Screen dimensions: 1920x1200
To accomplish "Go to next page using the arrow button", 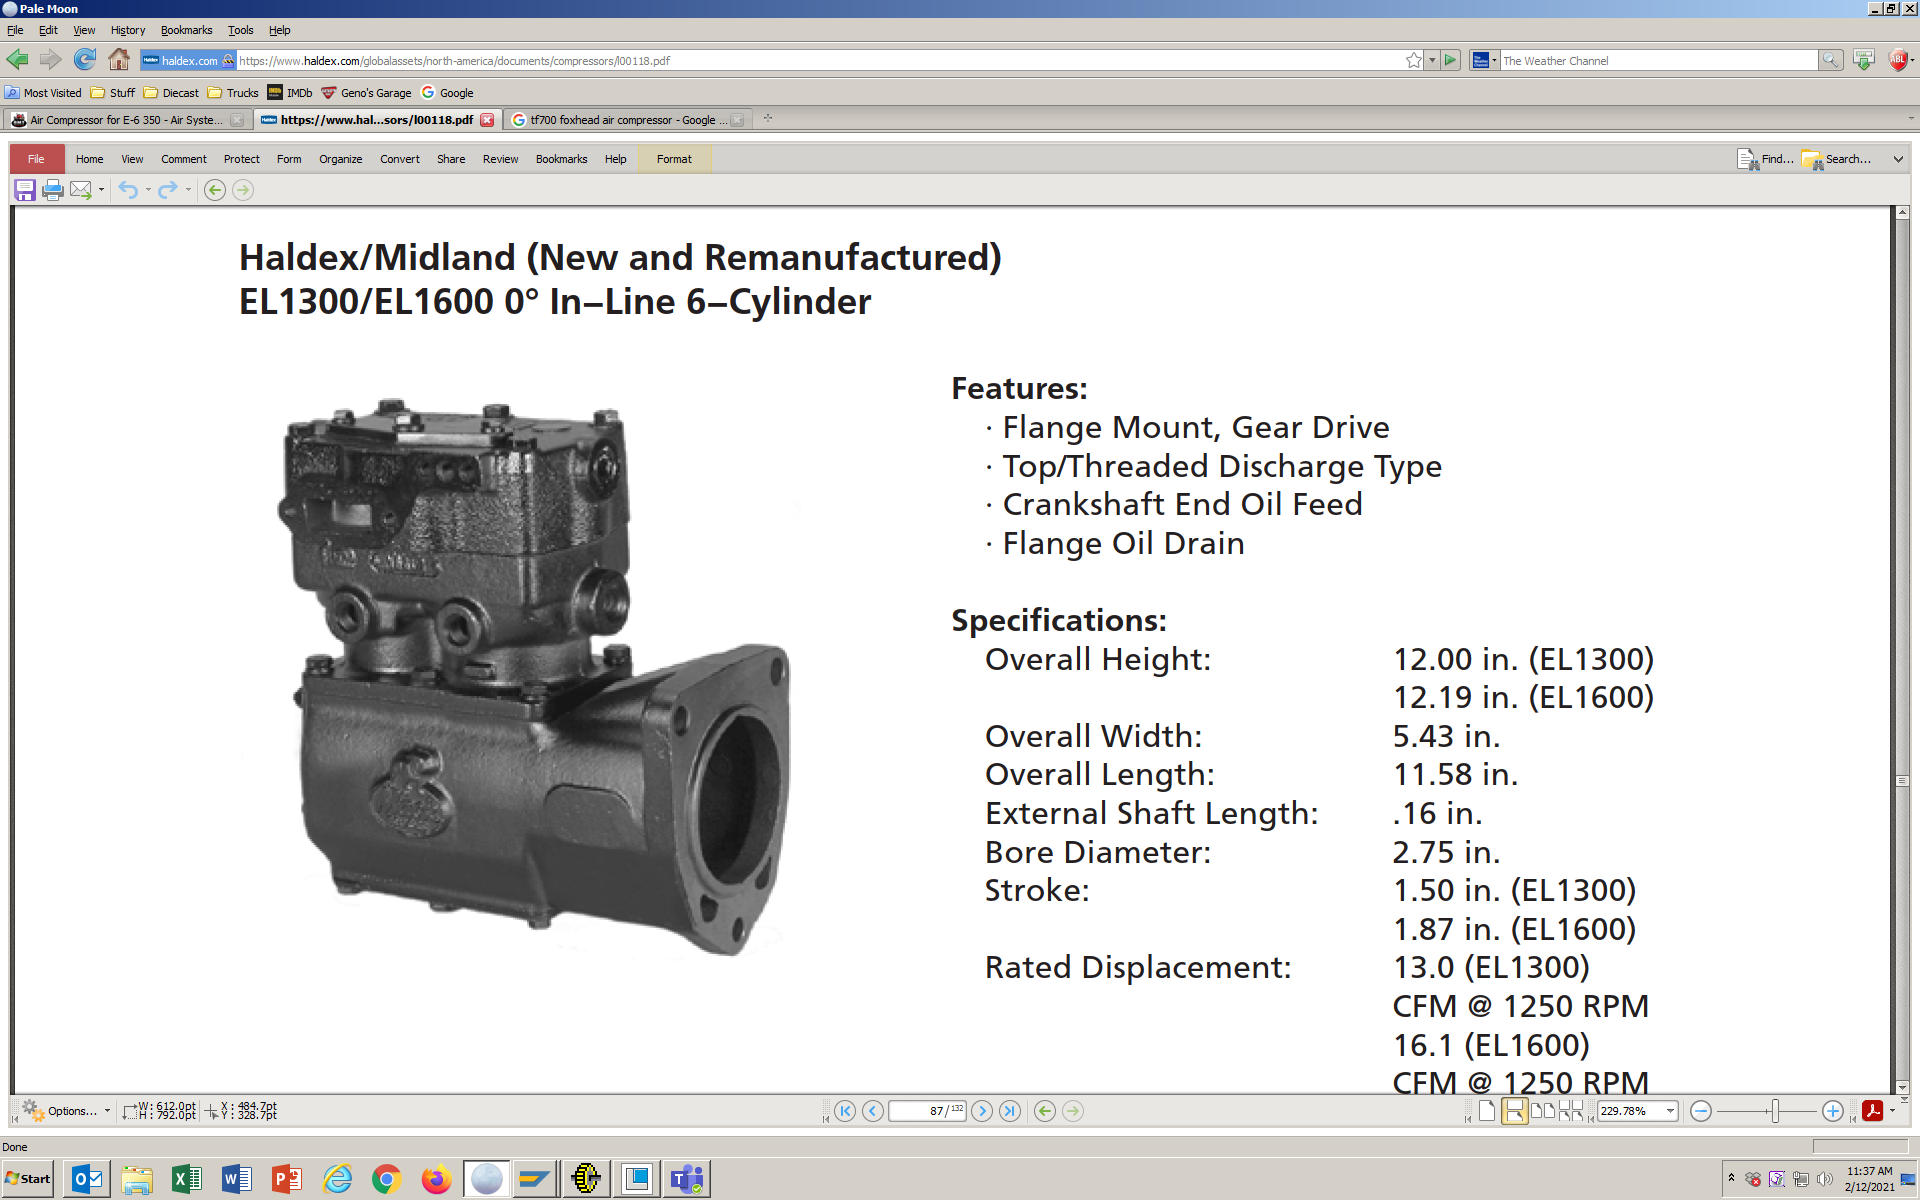I will (982, 1111).
